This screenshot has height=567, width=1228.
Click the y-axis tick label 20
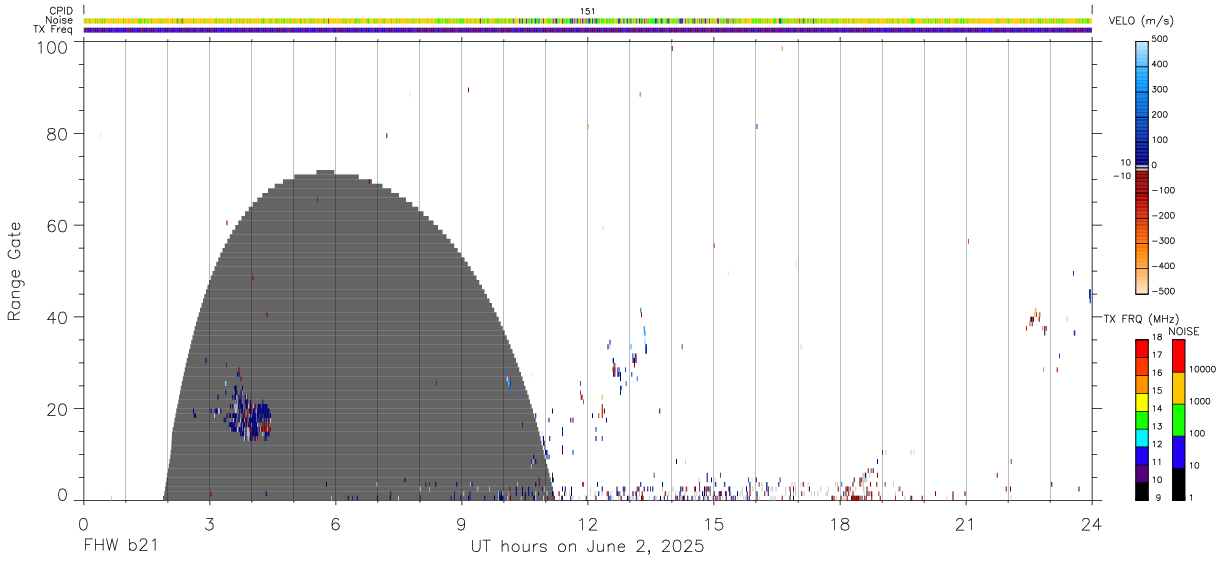[58, 409]
